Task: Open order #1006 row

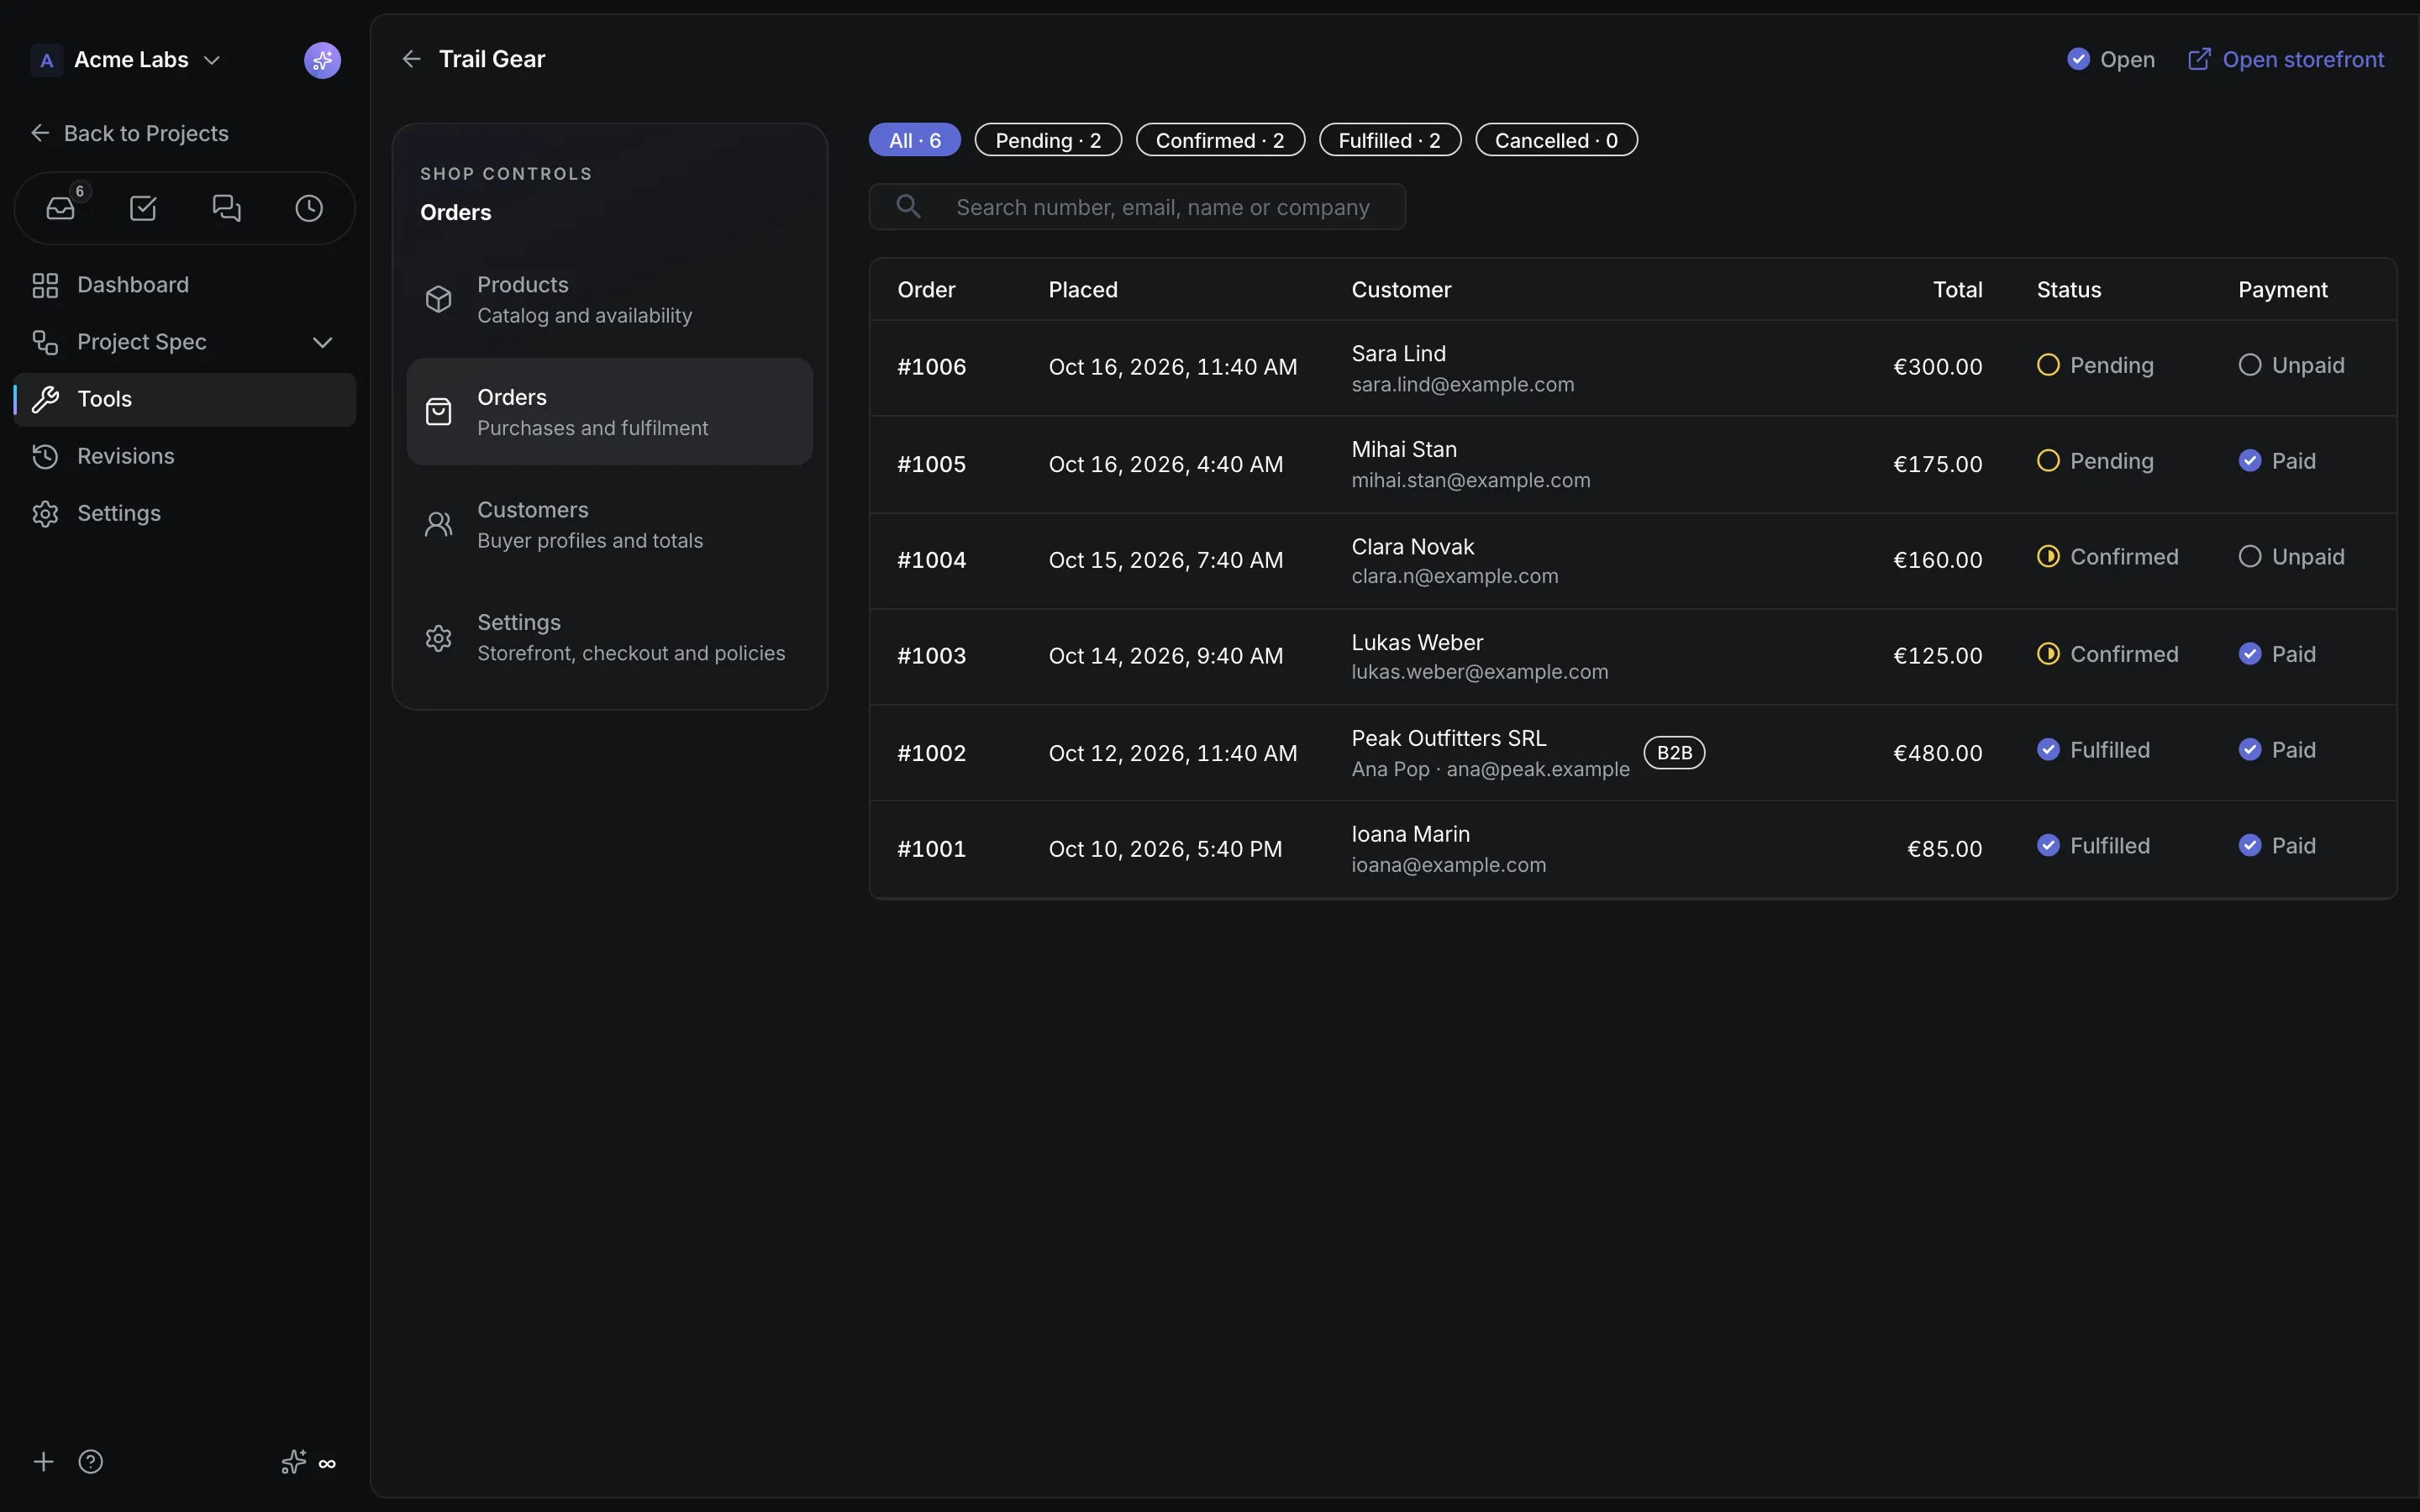Action: tap(1633, 367)
